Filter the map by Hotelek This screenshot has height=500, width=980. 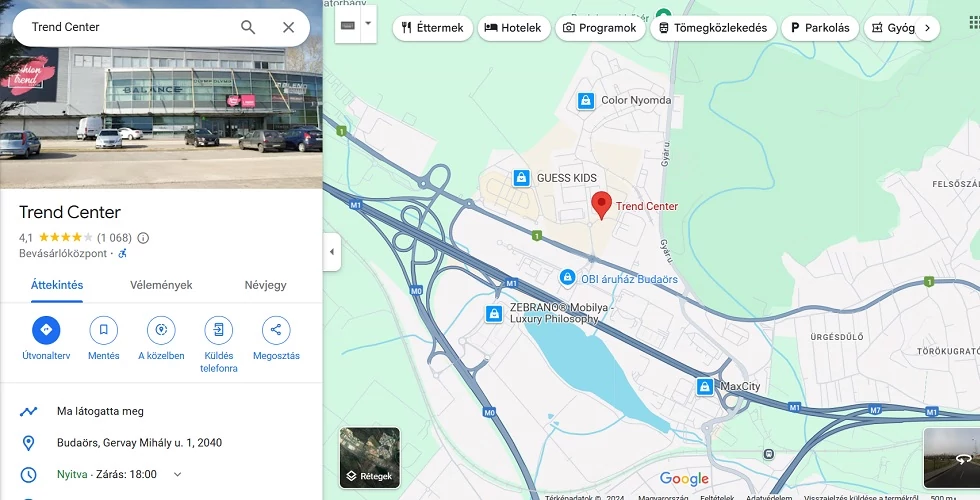coord(514,28)
